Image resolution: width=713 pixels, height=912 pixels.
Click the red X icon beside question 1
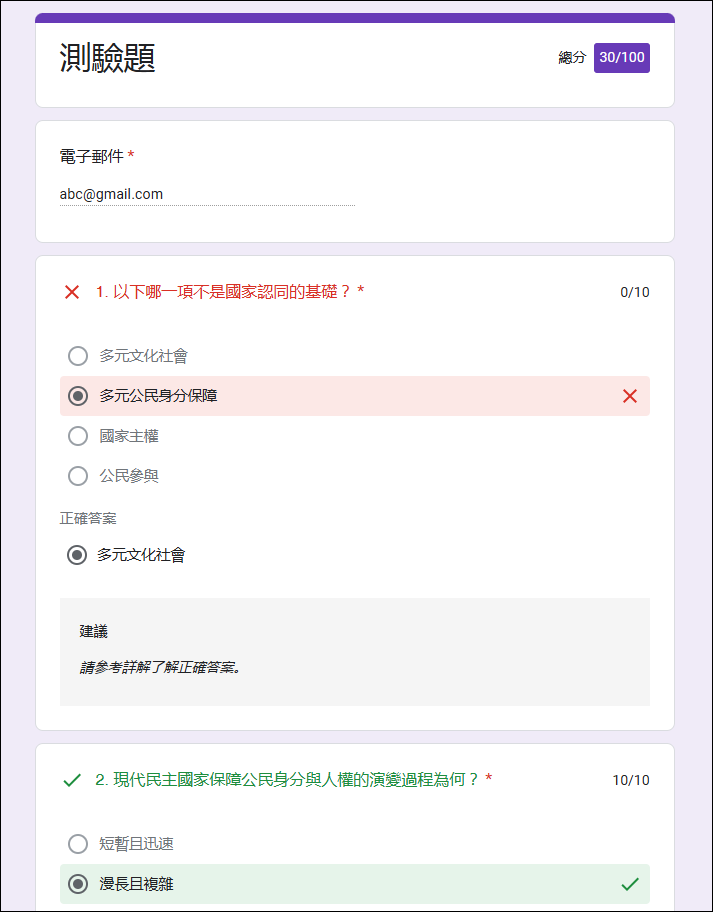tap(72, 292)
